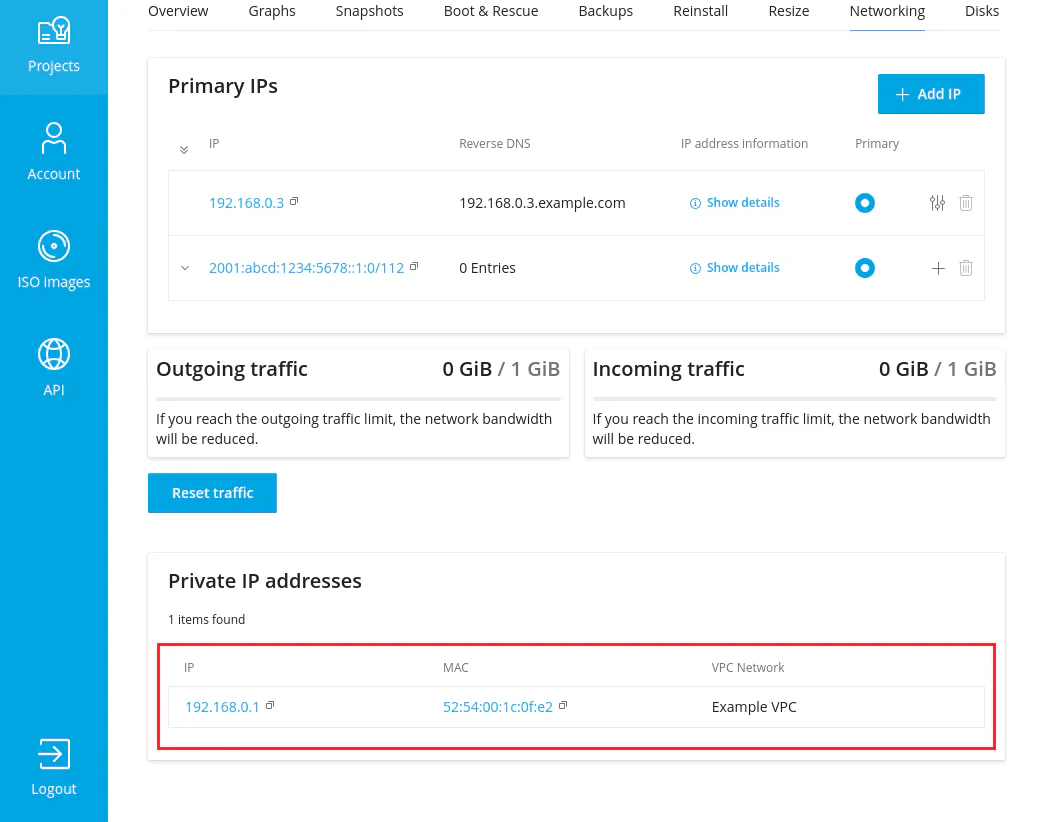This screenshot has height=822, width=1044.
Task: Click the Add IP button
Action: click(930, 93)
